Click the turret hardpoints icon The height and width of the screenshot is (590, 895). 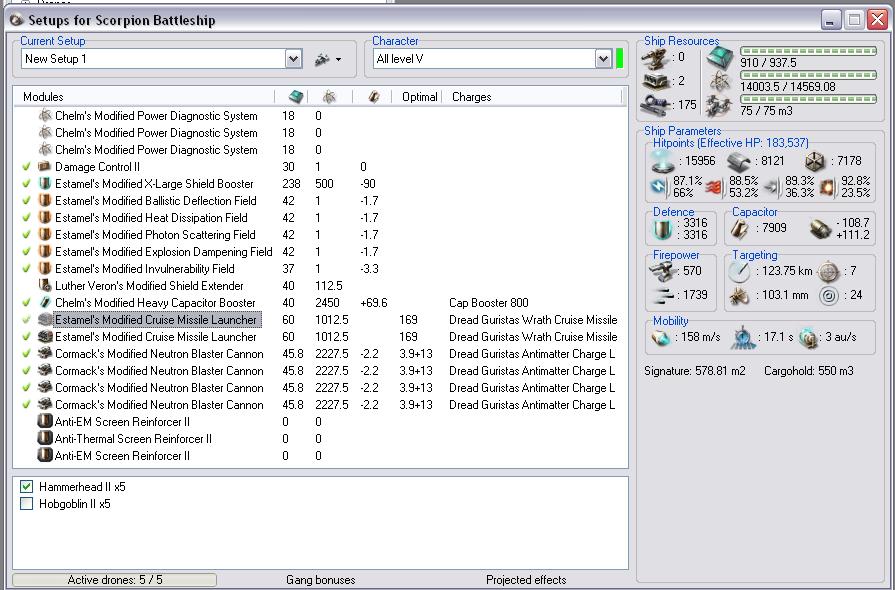(655, 57)
